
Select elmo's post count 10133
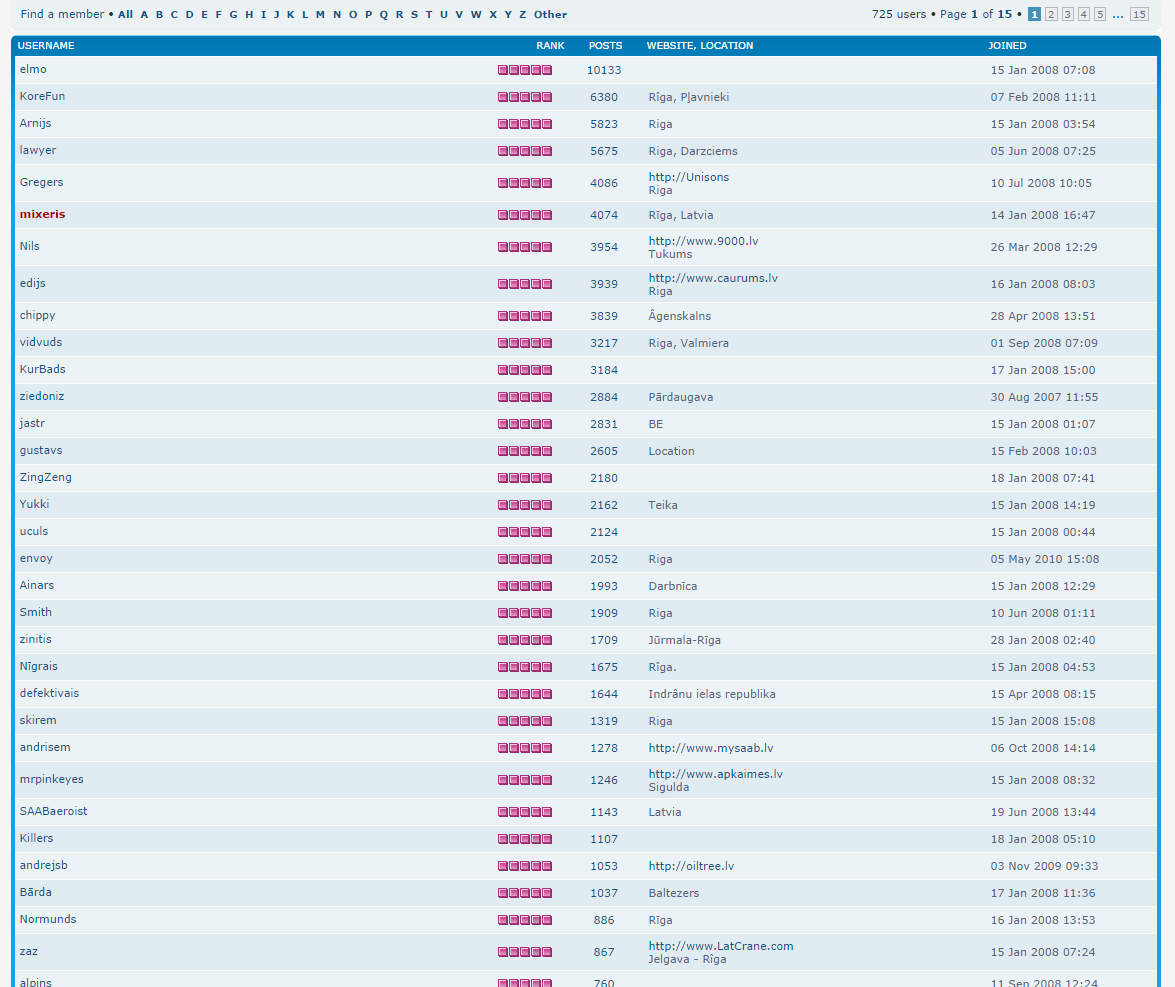(604, 70)
